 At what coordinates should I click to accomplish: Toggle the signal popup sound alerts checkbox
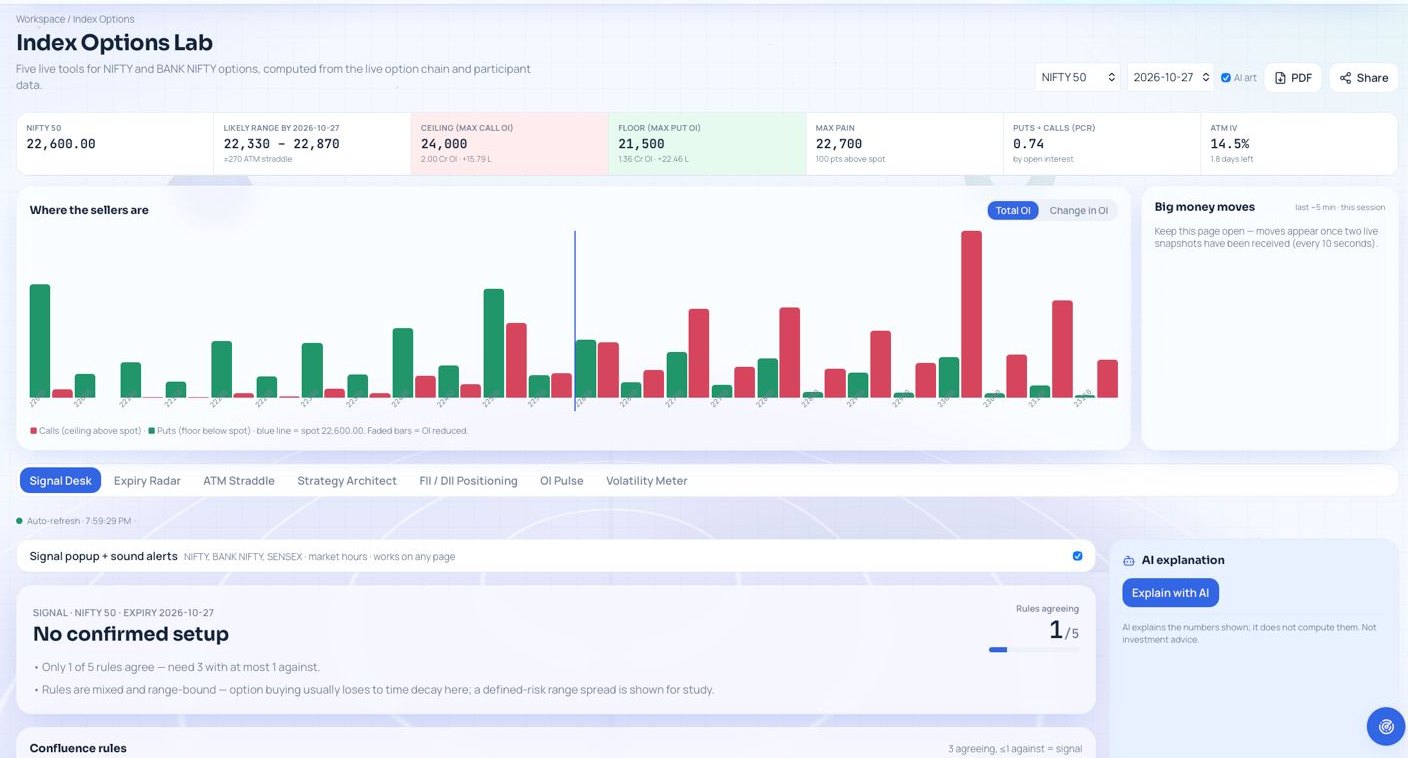[1077, 556]
